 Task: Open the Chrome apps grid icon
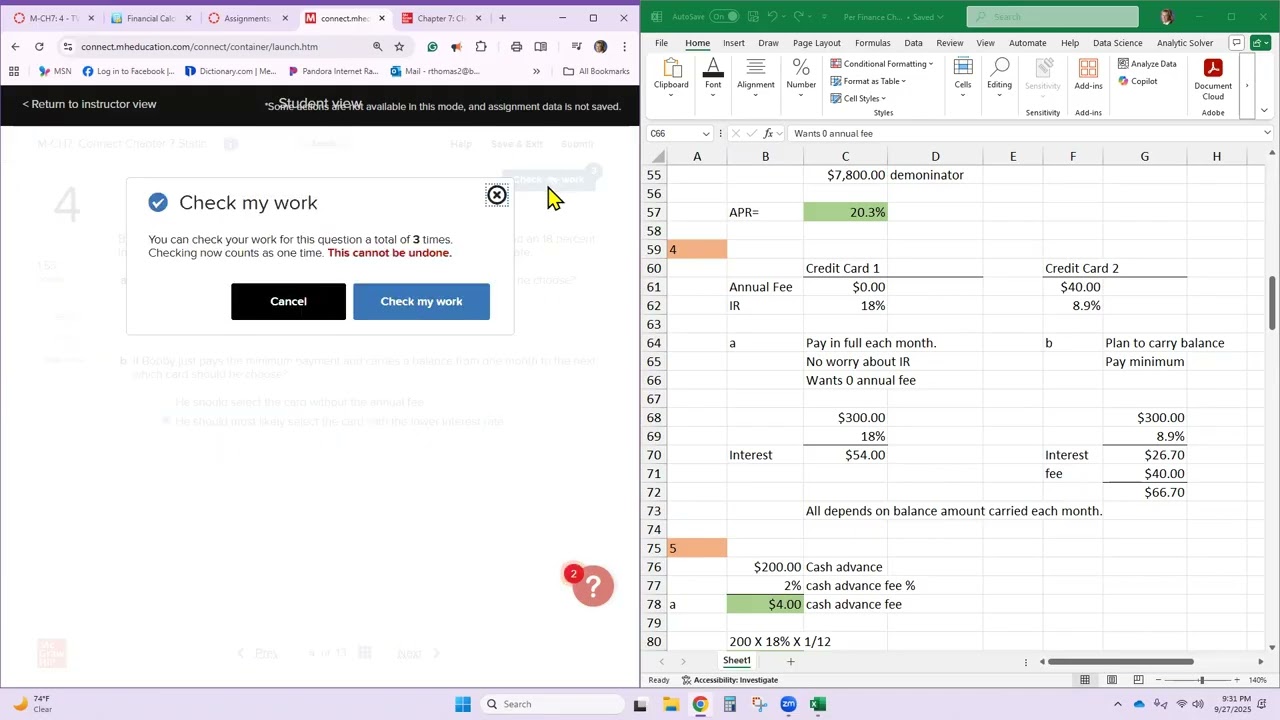[14, 71]
